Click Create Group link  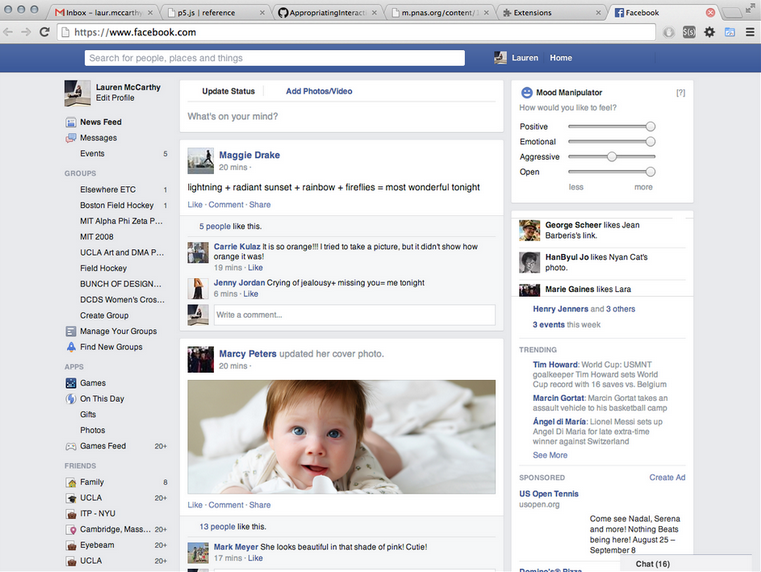pyautogui.click(x=104, y=315)
